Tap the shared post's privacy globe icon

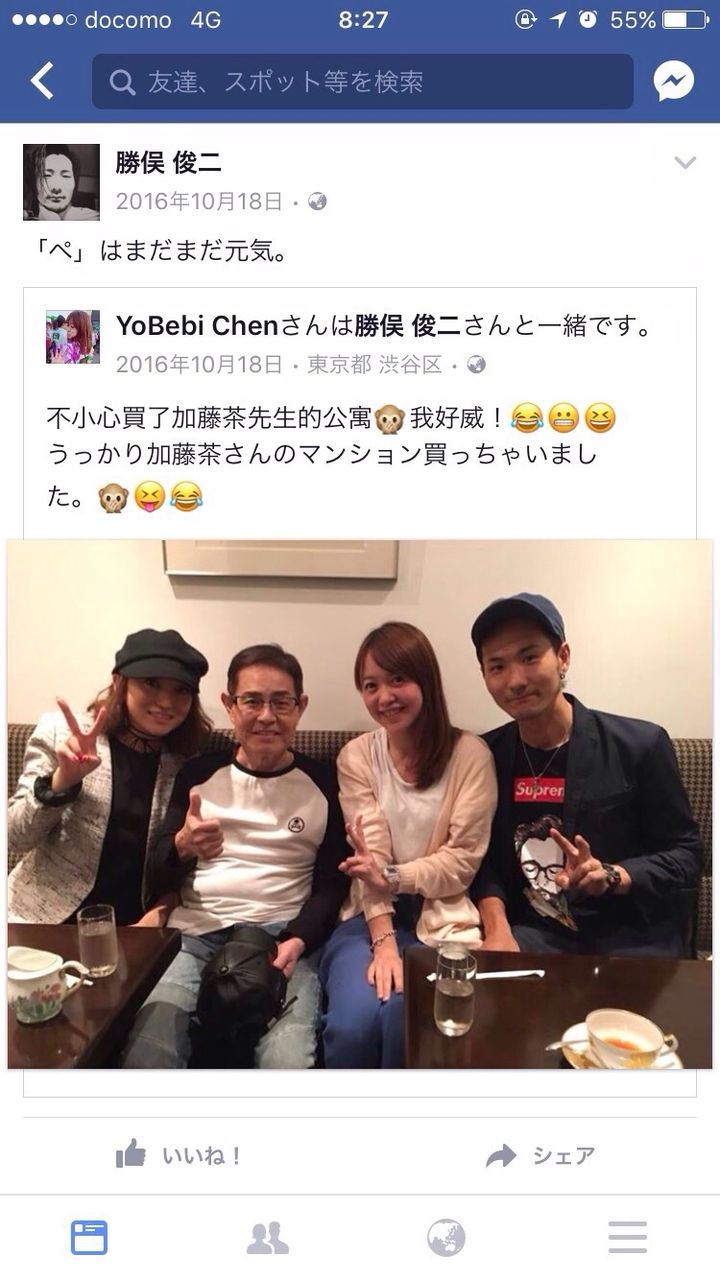pos(476,364)
